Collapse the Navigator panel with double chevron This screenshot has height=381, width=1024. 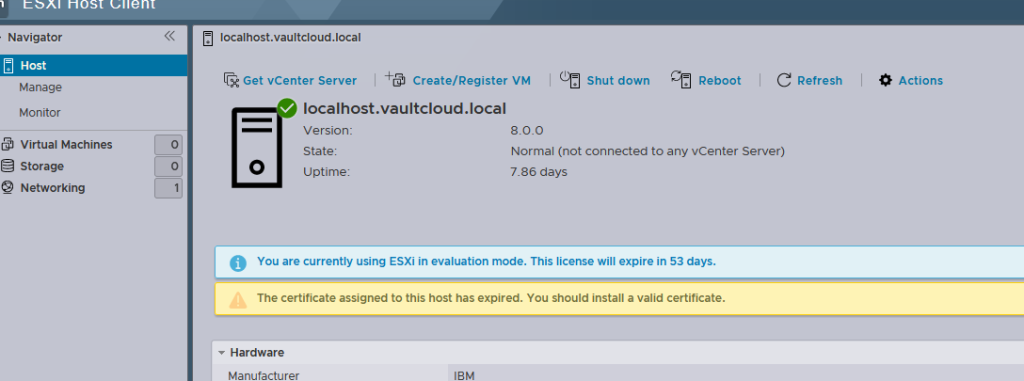(x=170, y=36)
